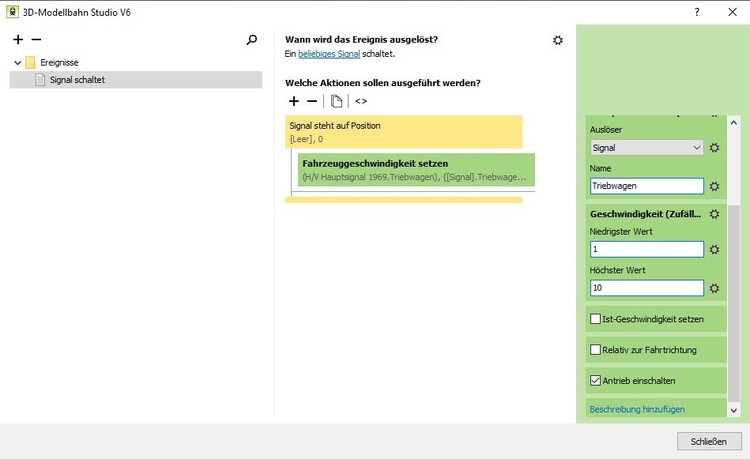
Task: Click Beschreibung hinzufügen link
Action: pos(637,409)
